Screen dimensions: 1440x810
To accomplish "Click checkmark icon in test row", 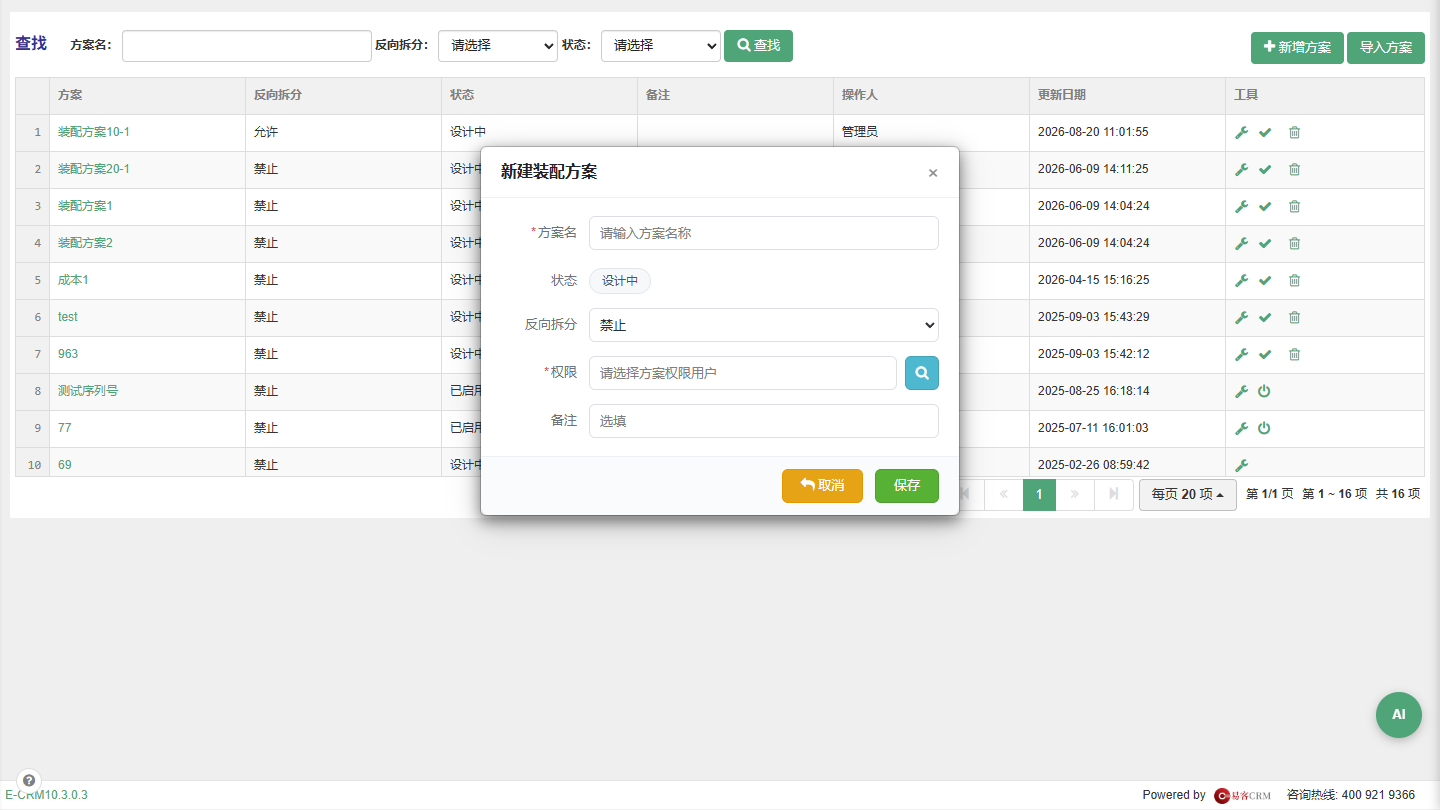I will (1265, 317).
